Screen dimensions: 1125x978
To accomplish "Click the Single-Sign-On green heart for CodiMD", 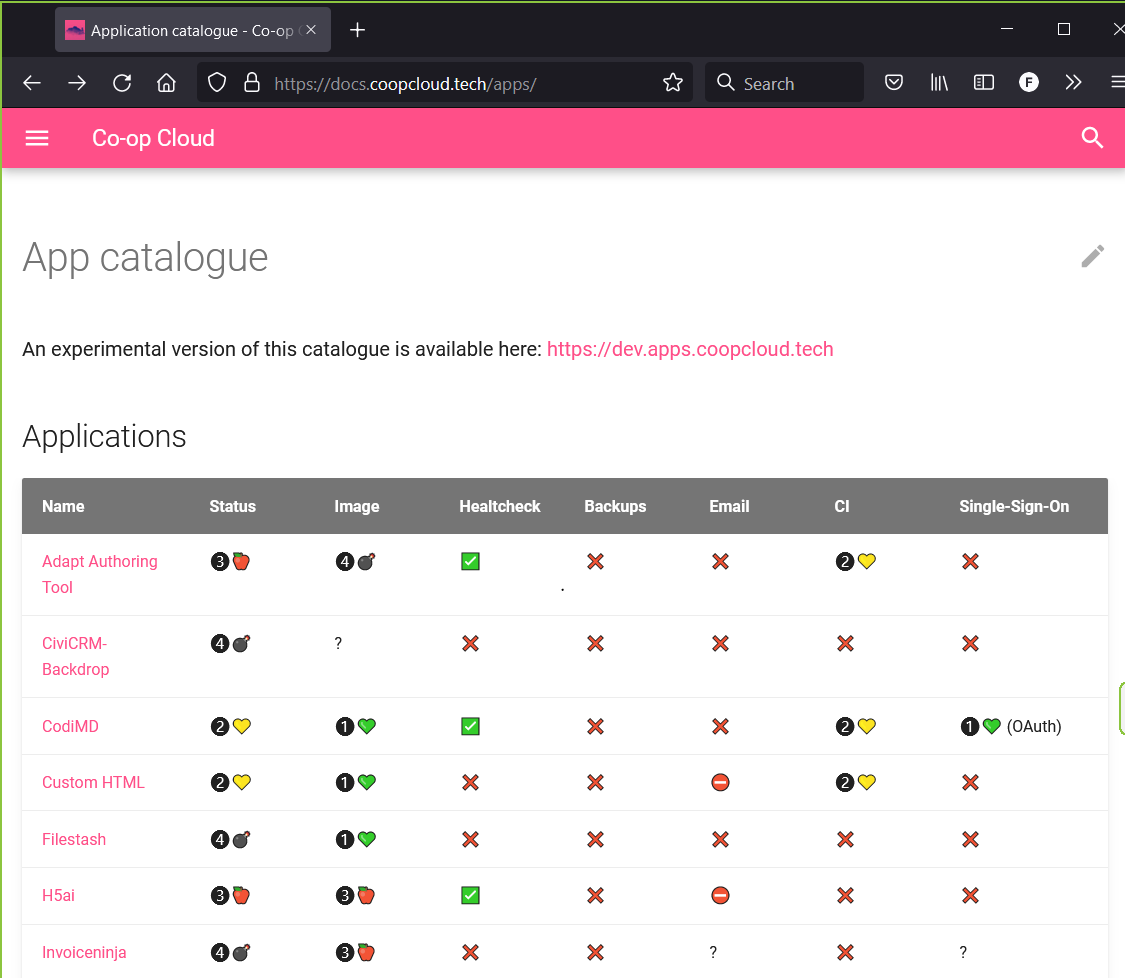I will (992, 726).
